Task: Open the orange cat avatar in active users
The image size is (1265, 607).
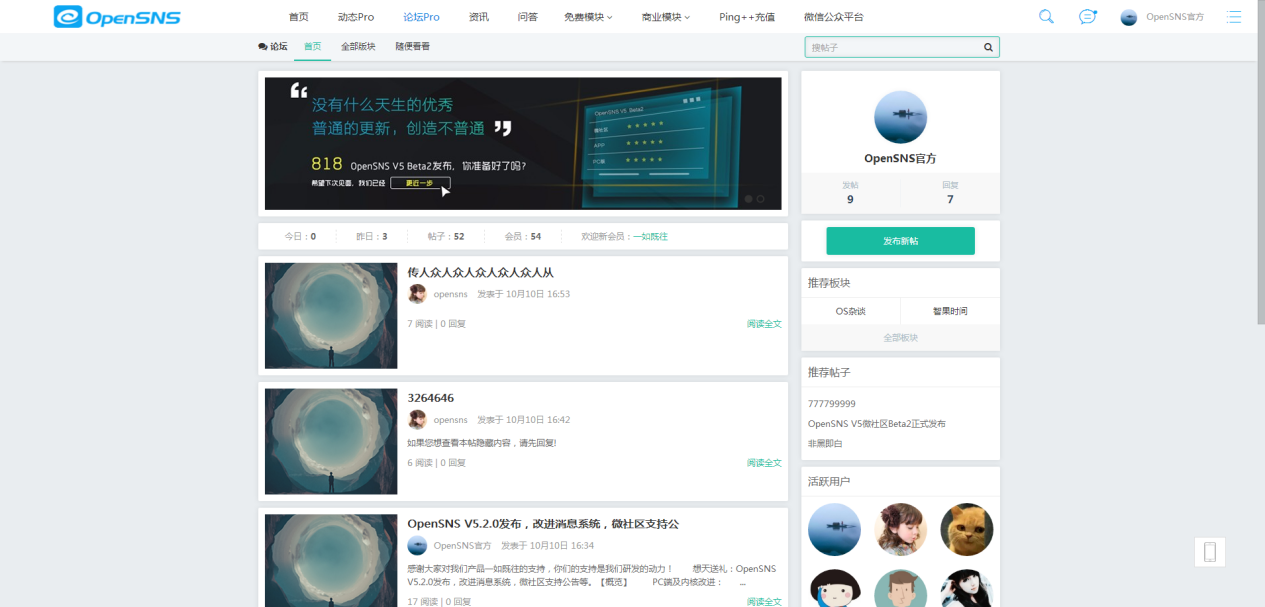Action: tap(967, 529)
